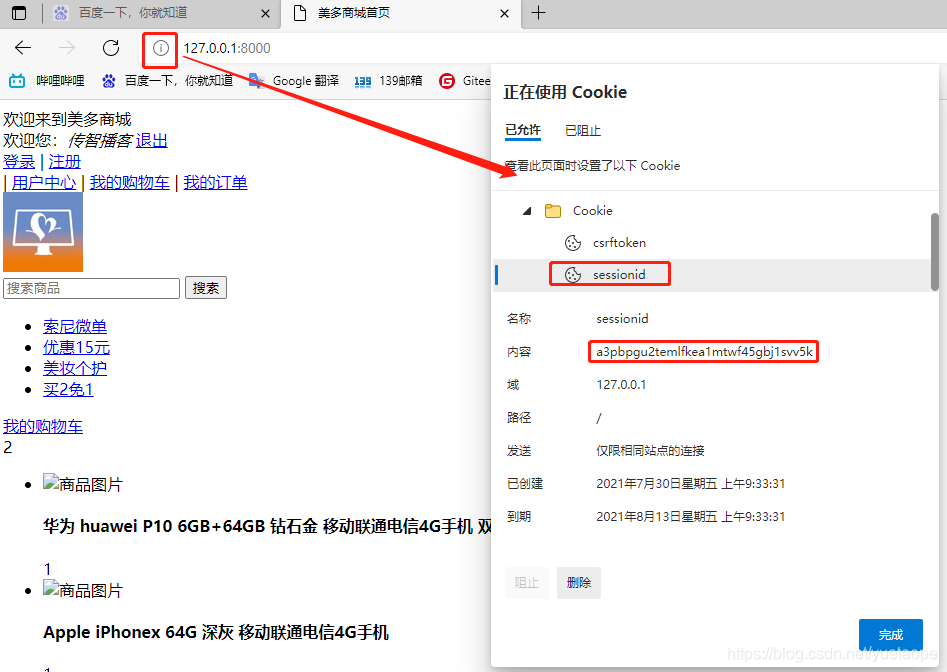947x672 pixels.
Task: Click the 仅限相同站点的连接 text
Action: 650,450
